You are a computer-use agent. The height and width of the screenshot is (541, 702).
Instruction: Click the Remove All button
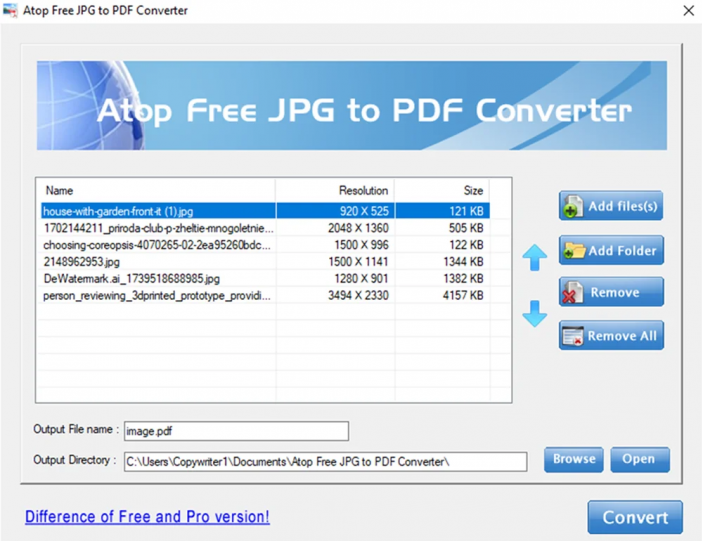pos(610,336)
